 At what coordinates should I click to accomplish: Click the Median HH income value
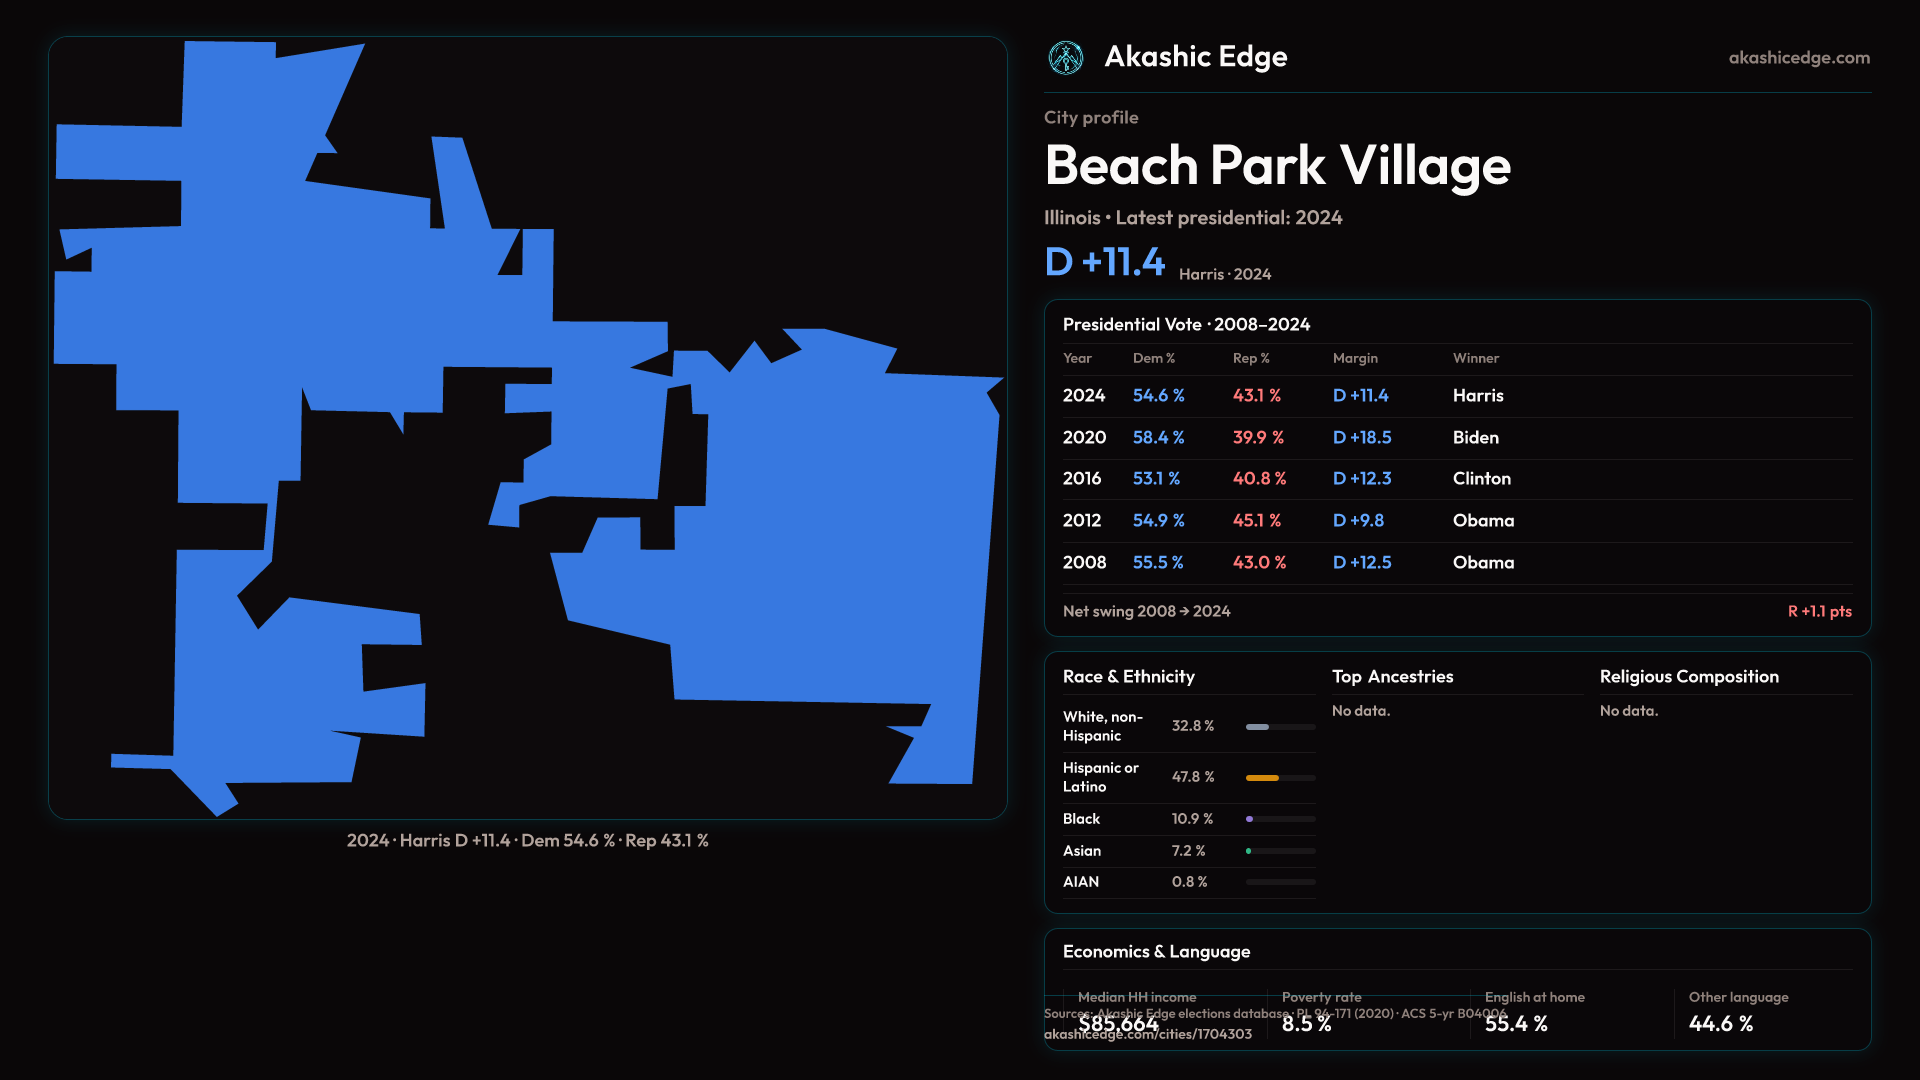pyautogui.click(x=1118, y=1024)
